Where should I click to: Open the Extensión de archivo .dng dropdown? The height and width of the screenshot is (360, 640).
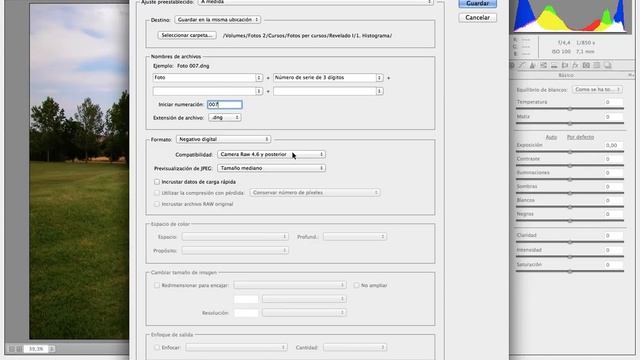pos(224,118)
